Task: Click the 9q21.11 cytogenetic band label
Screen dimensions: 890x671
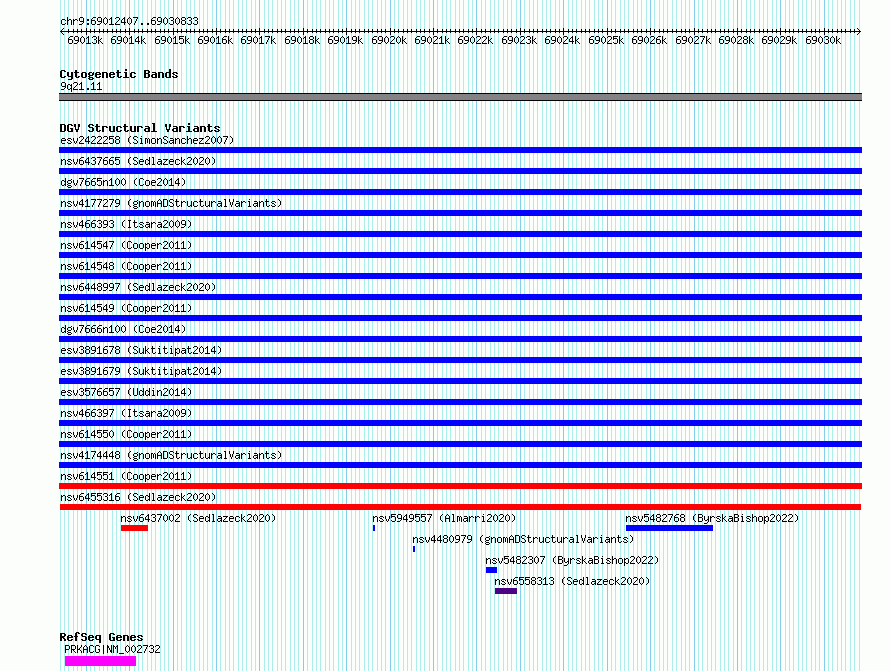Action: [81, 86]
